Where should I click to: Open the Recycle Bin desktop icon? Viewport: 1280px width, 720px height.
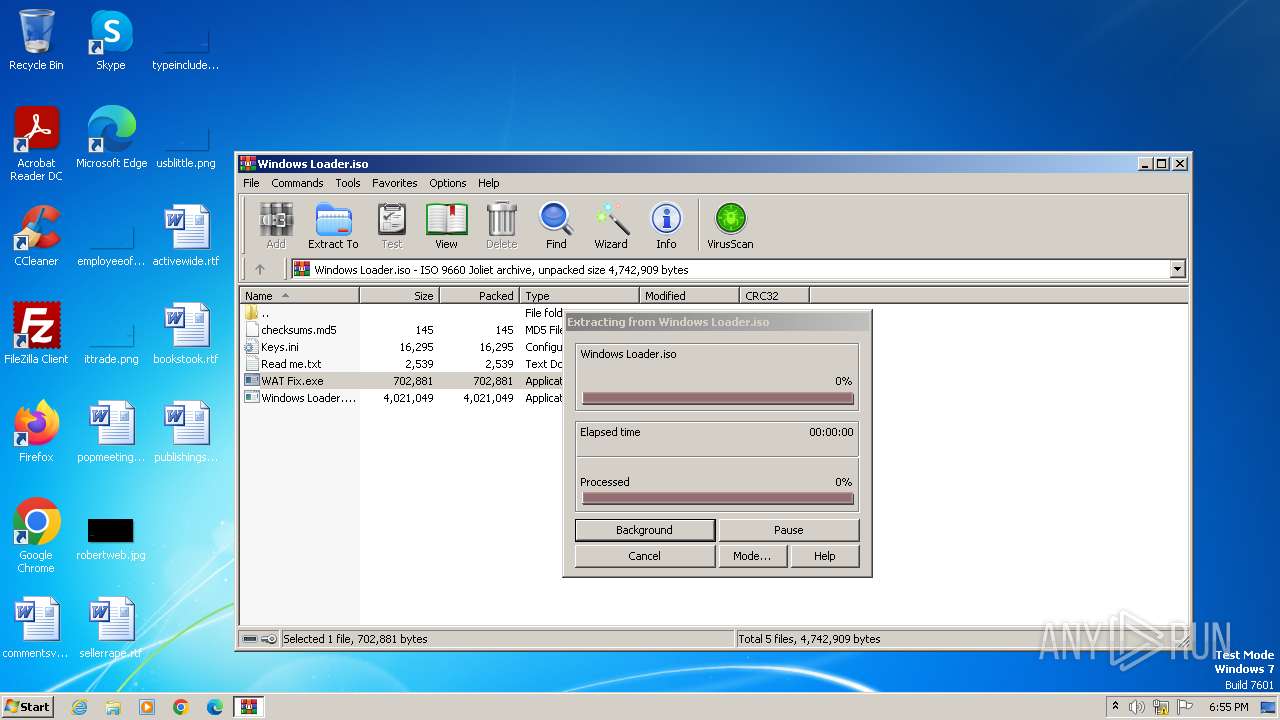click(36, 40)
